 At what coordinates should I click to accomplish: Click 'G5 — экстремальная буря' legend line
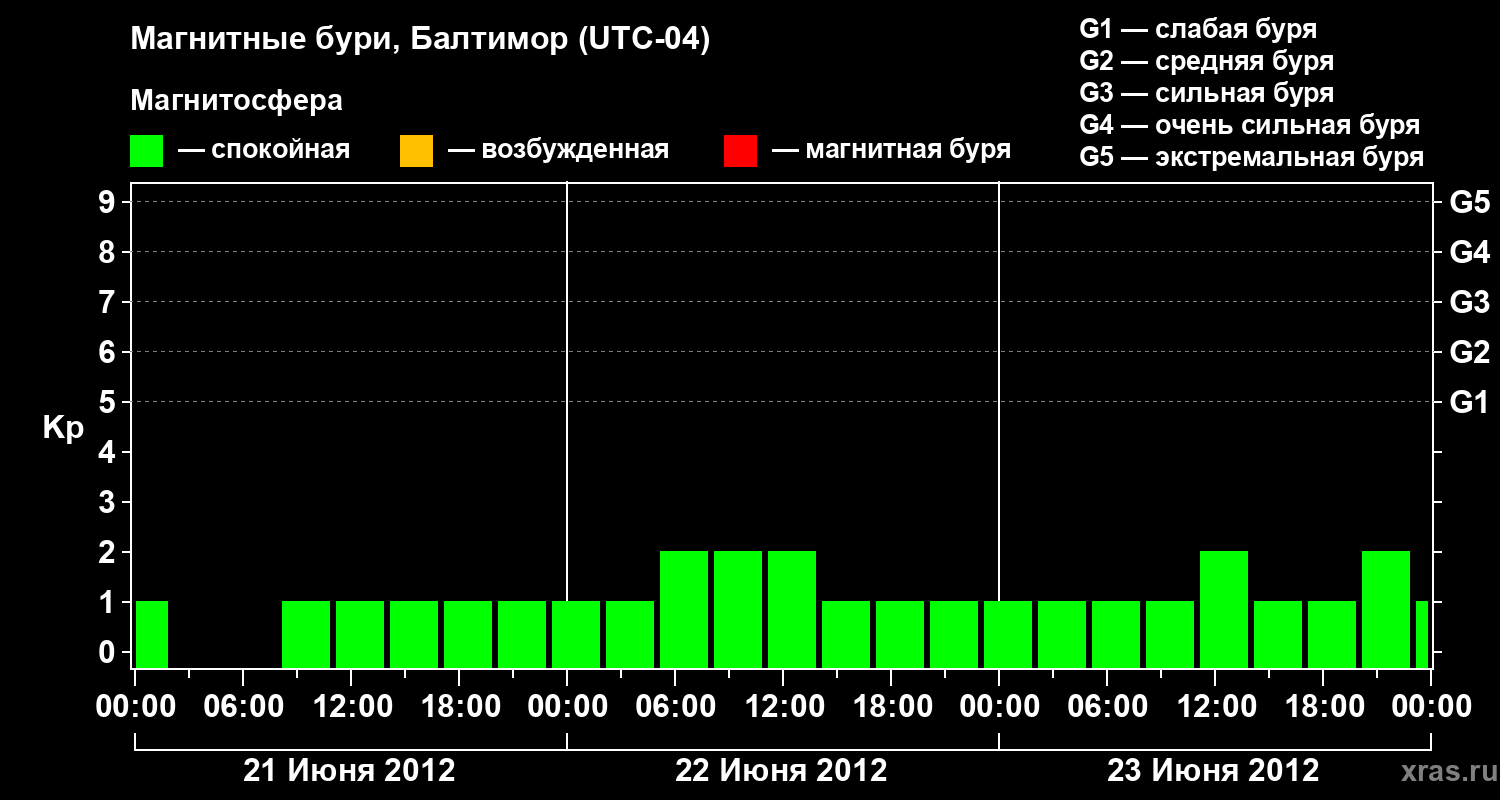[x=1252, y=157]
